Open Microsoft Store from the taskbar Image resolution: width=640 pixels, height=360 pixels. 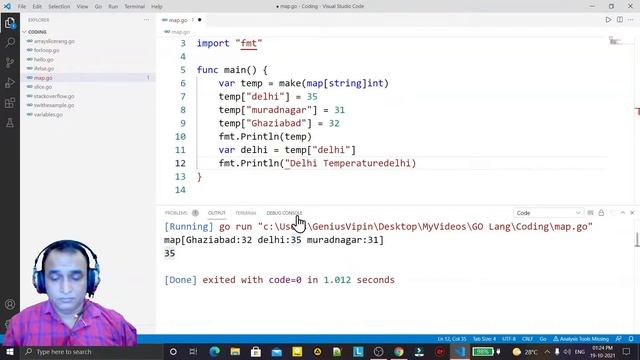point(256,351)
